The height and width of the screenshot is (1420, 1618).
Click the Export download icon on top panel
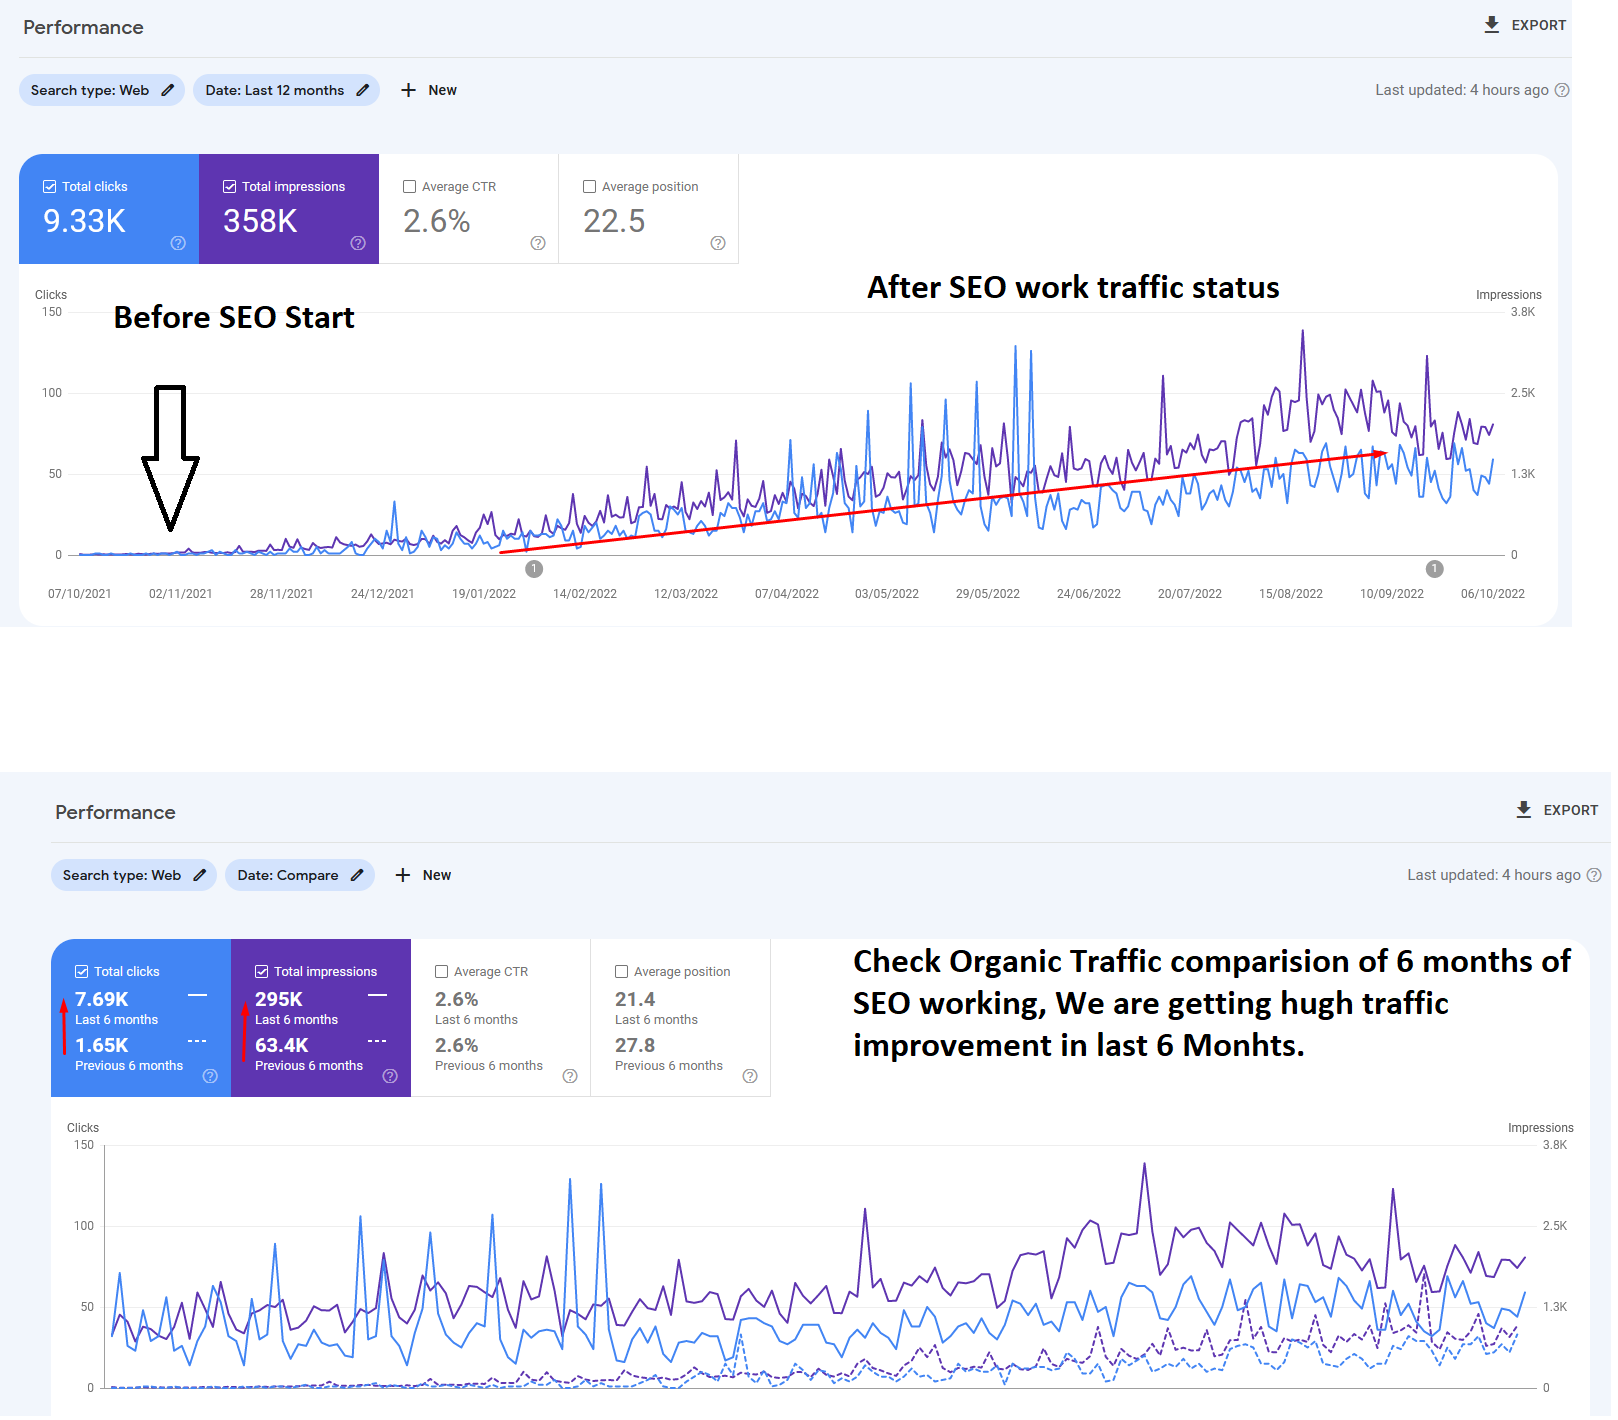pos(1491,25)
